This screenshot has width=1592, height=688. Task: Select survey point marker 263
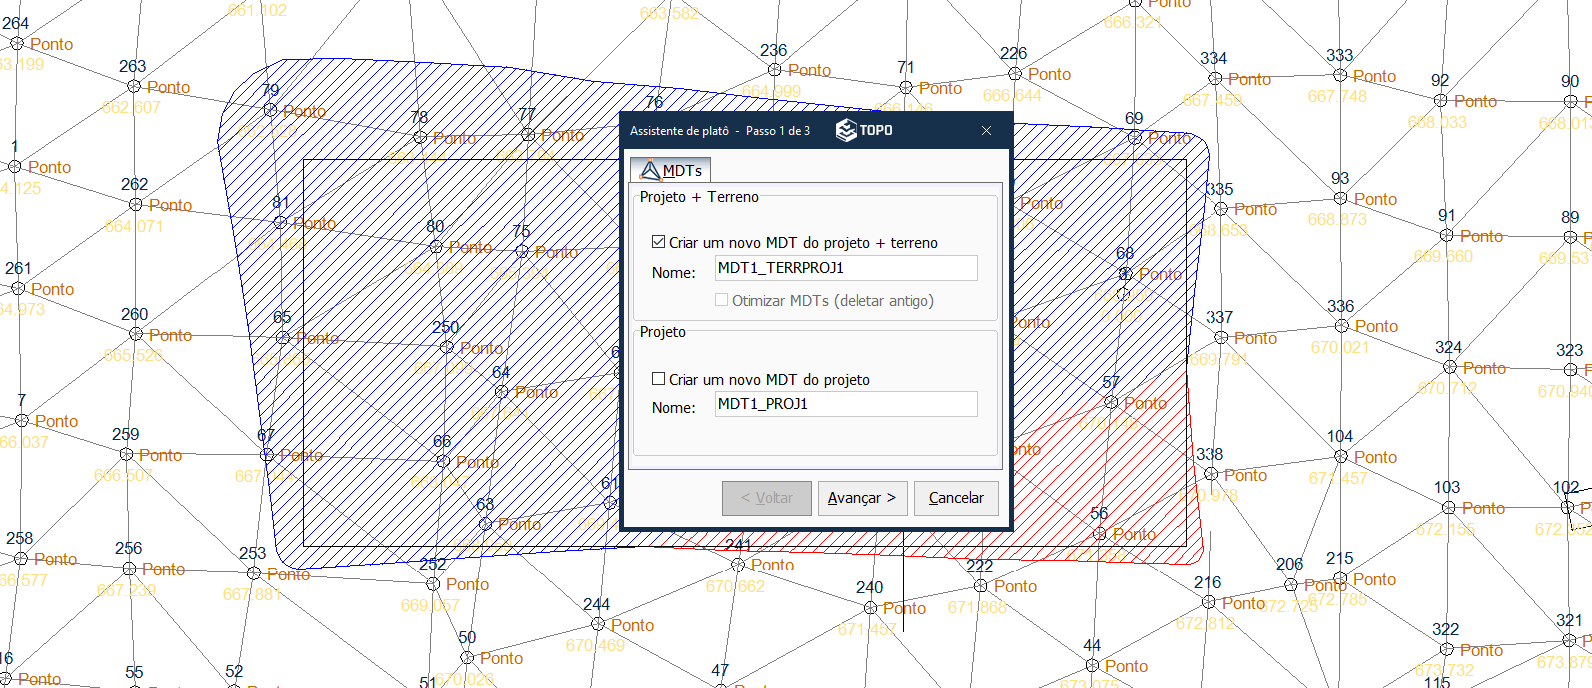click(135, 87)
